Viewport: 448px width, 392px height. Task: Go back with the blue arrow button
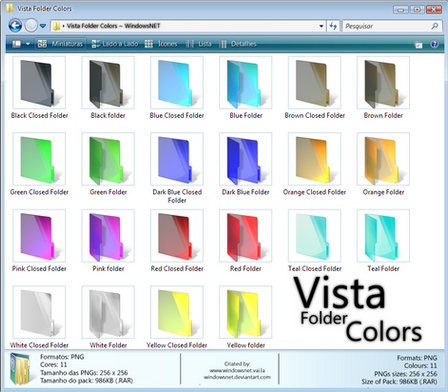pos(15,26)
